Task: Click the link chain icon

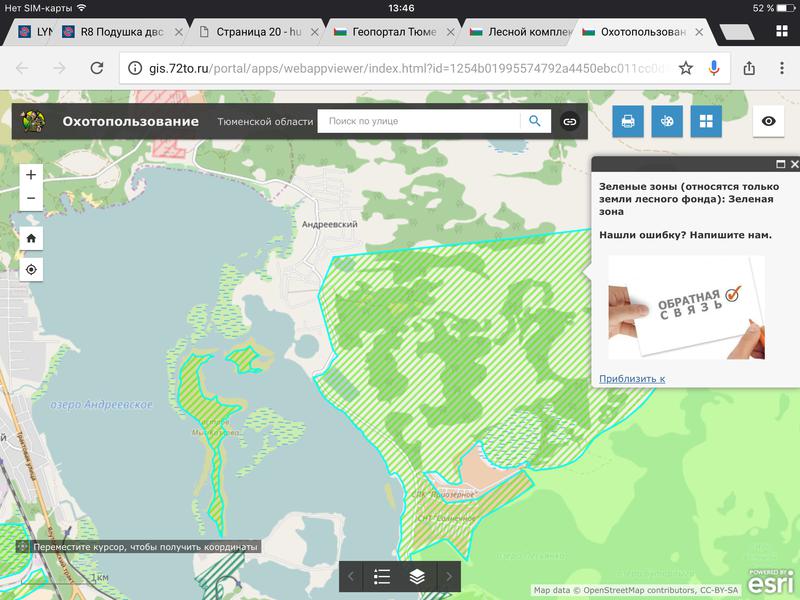Action: pos(569,121)
